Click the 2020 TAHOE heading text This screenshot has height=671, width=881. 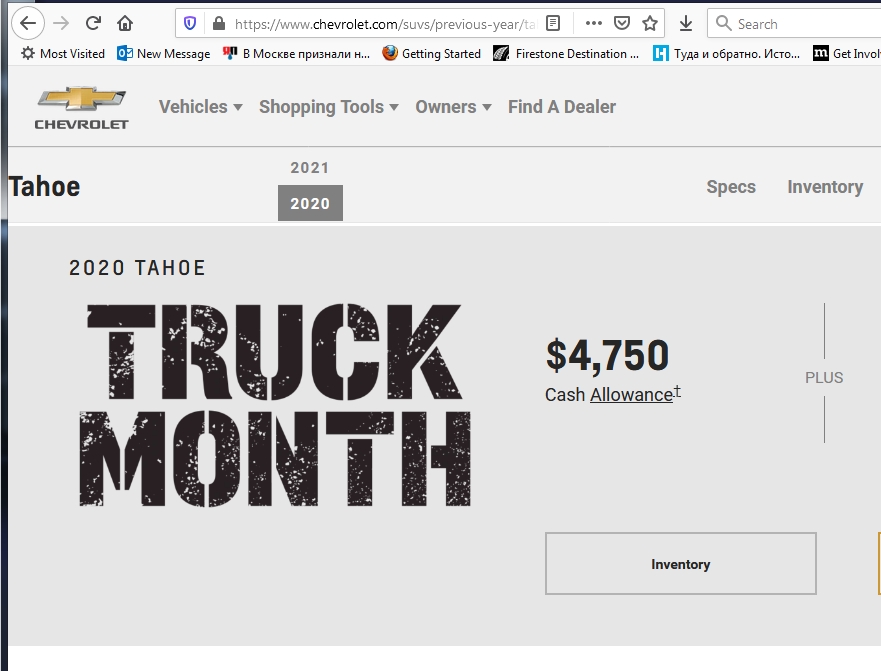[137, 268]
